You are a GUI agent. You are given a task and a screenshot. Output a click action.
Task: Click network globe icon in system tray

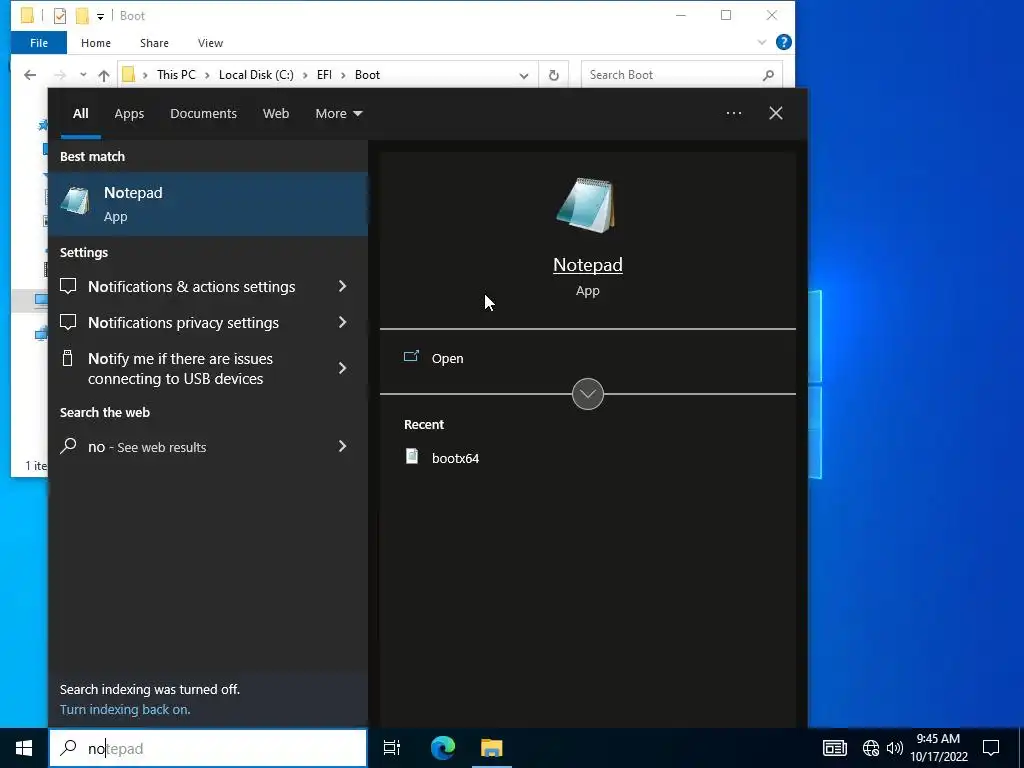pos(871,748)
